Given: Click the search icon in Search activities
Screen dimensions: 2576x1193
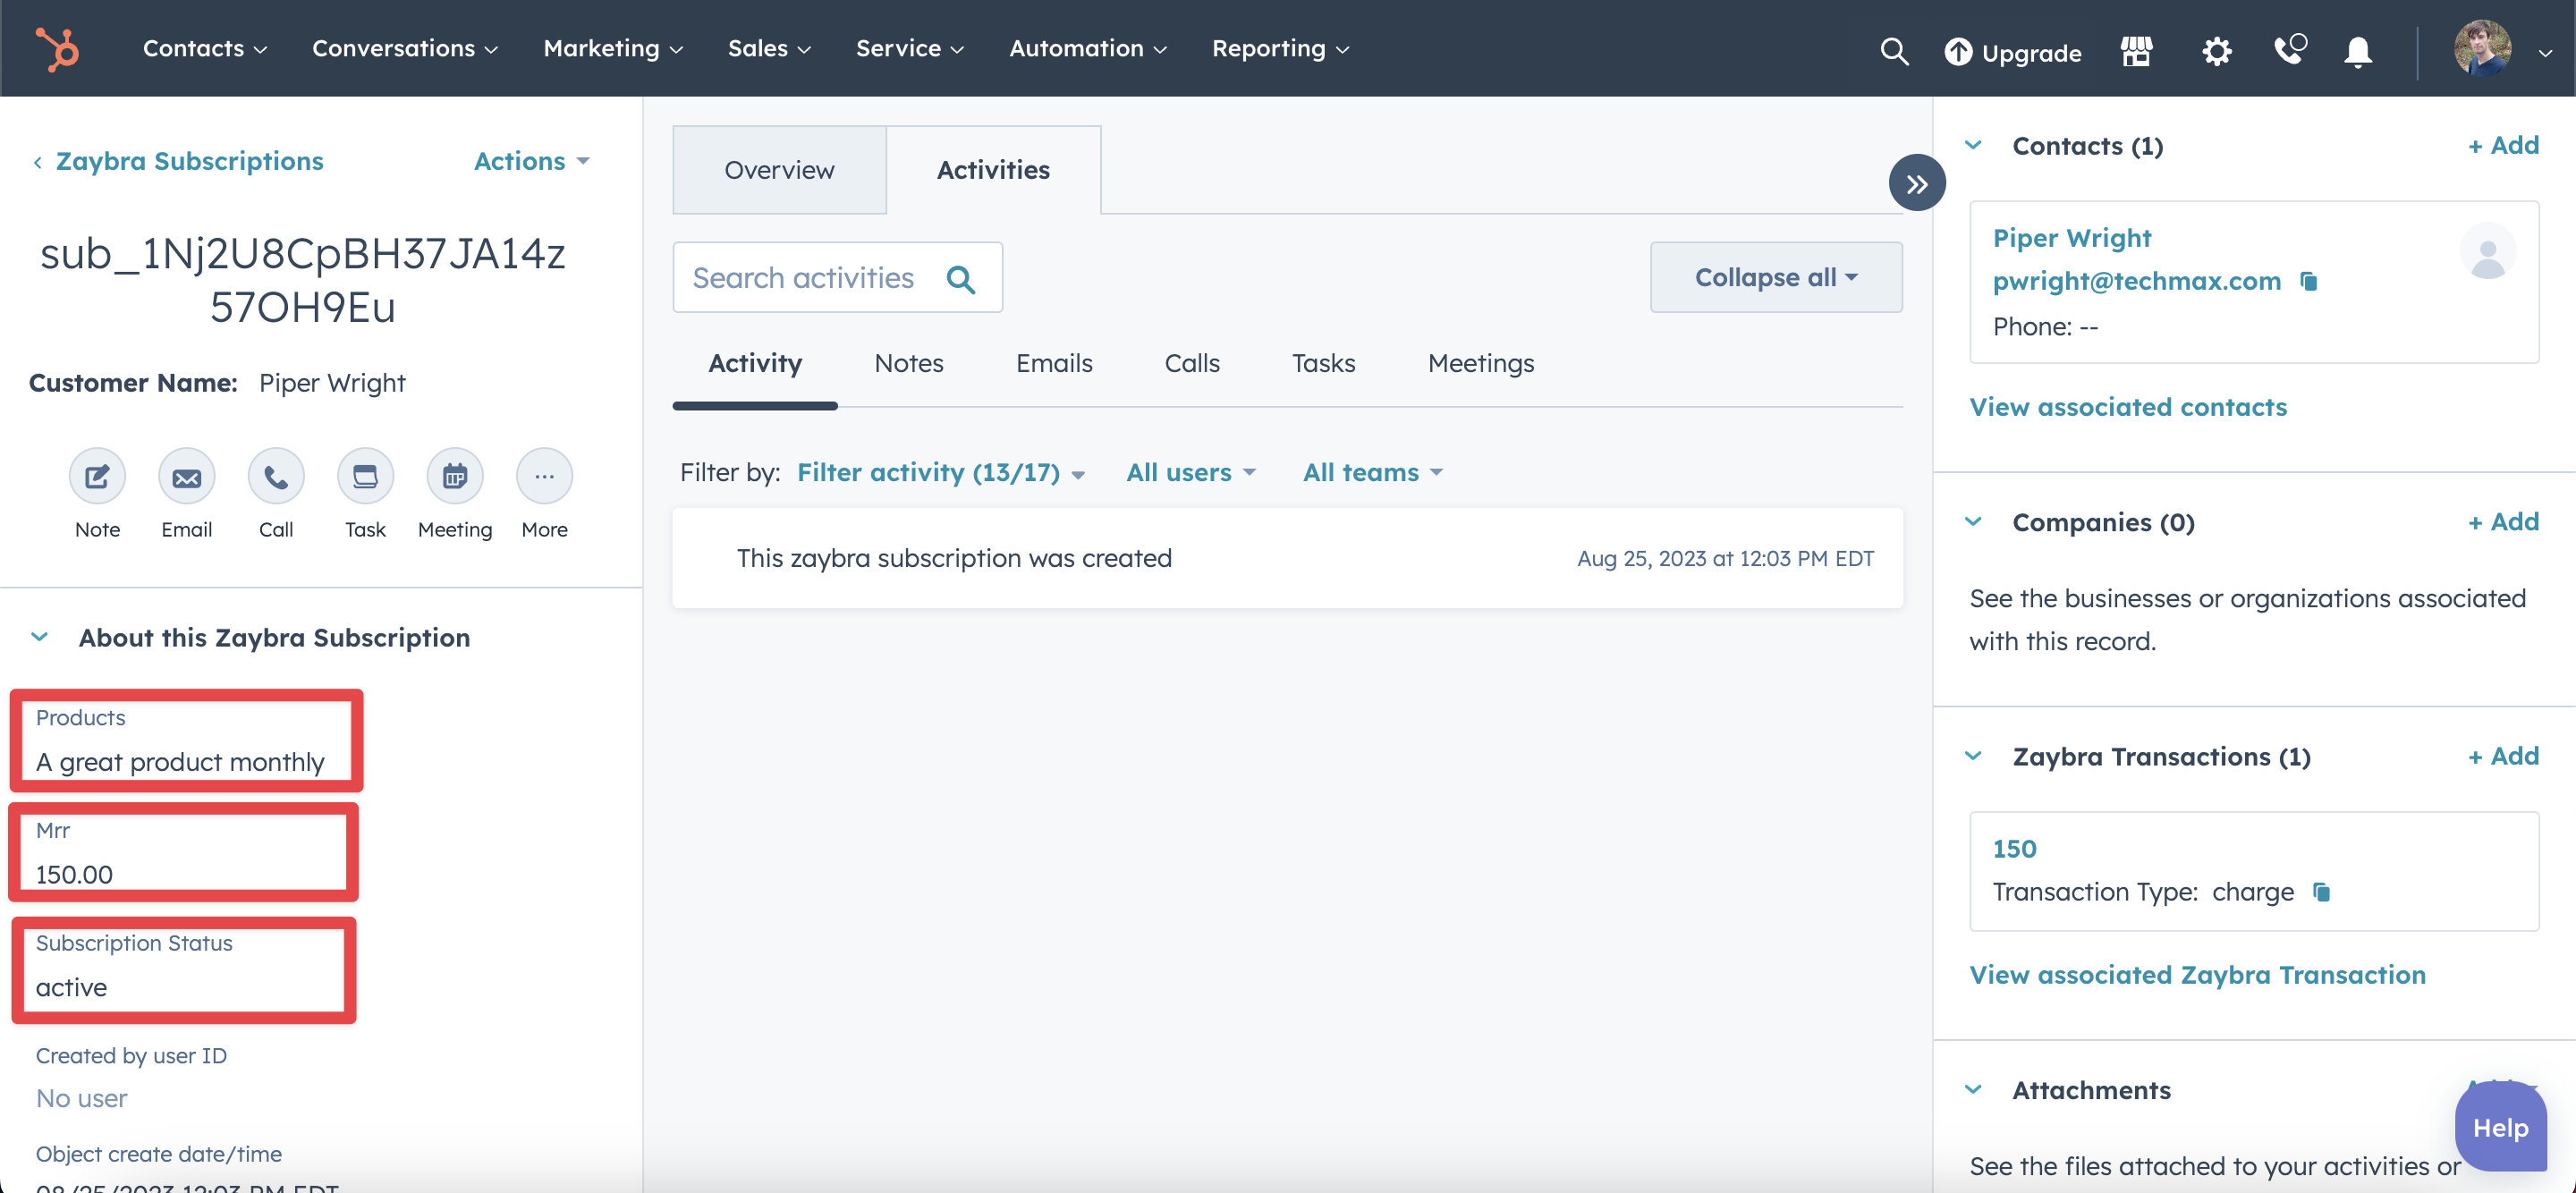Looking at the screenshot, I should (960, 278).
